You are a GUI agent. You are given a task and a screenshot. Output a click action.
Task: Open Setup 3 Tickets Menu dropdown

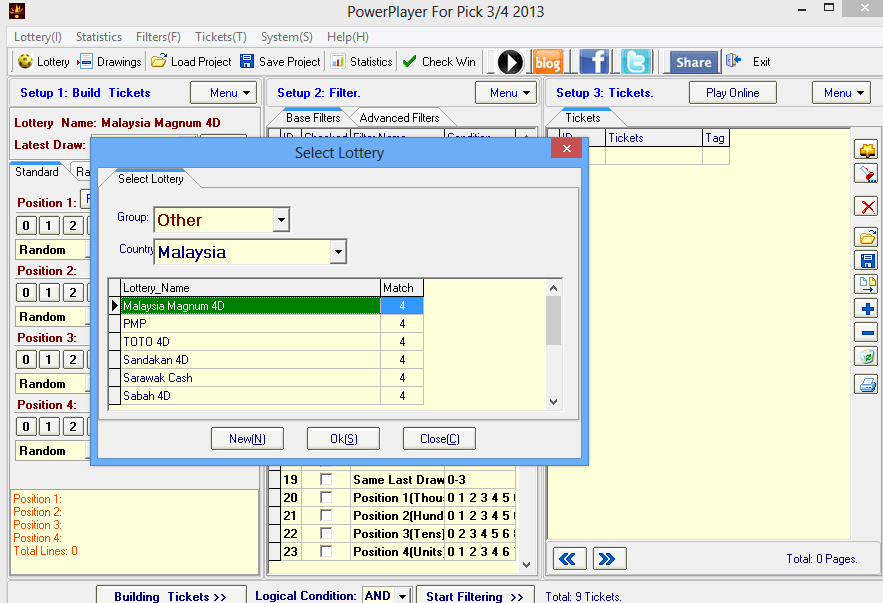pyautogui.click(x=841, y=93)
